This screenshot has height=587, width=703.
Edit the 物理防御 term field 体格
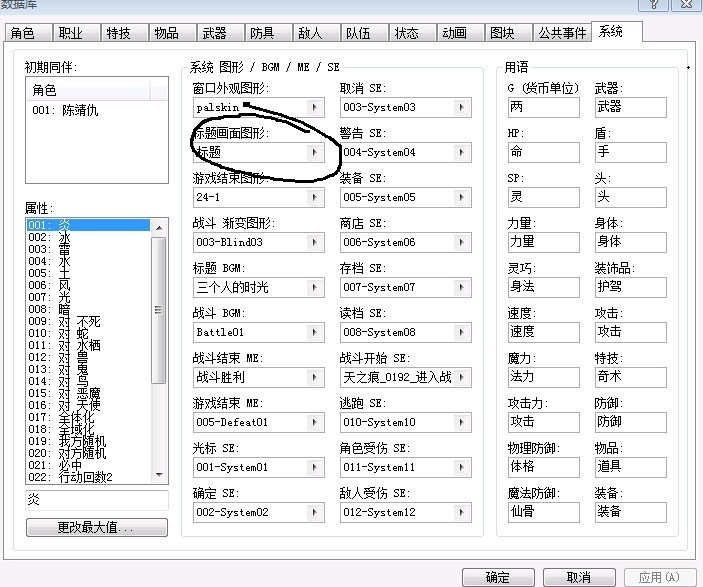click(543, 467)
